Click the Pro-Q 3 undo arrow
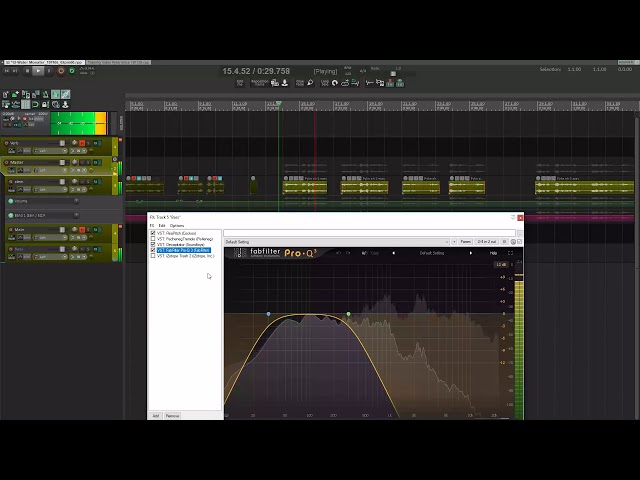Viewport: 640px width, 480px height. coord(338,253)
